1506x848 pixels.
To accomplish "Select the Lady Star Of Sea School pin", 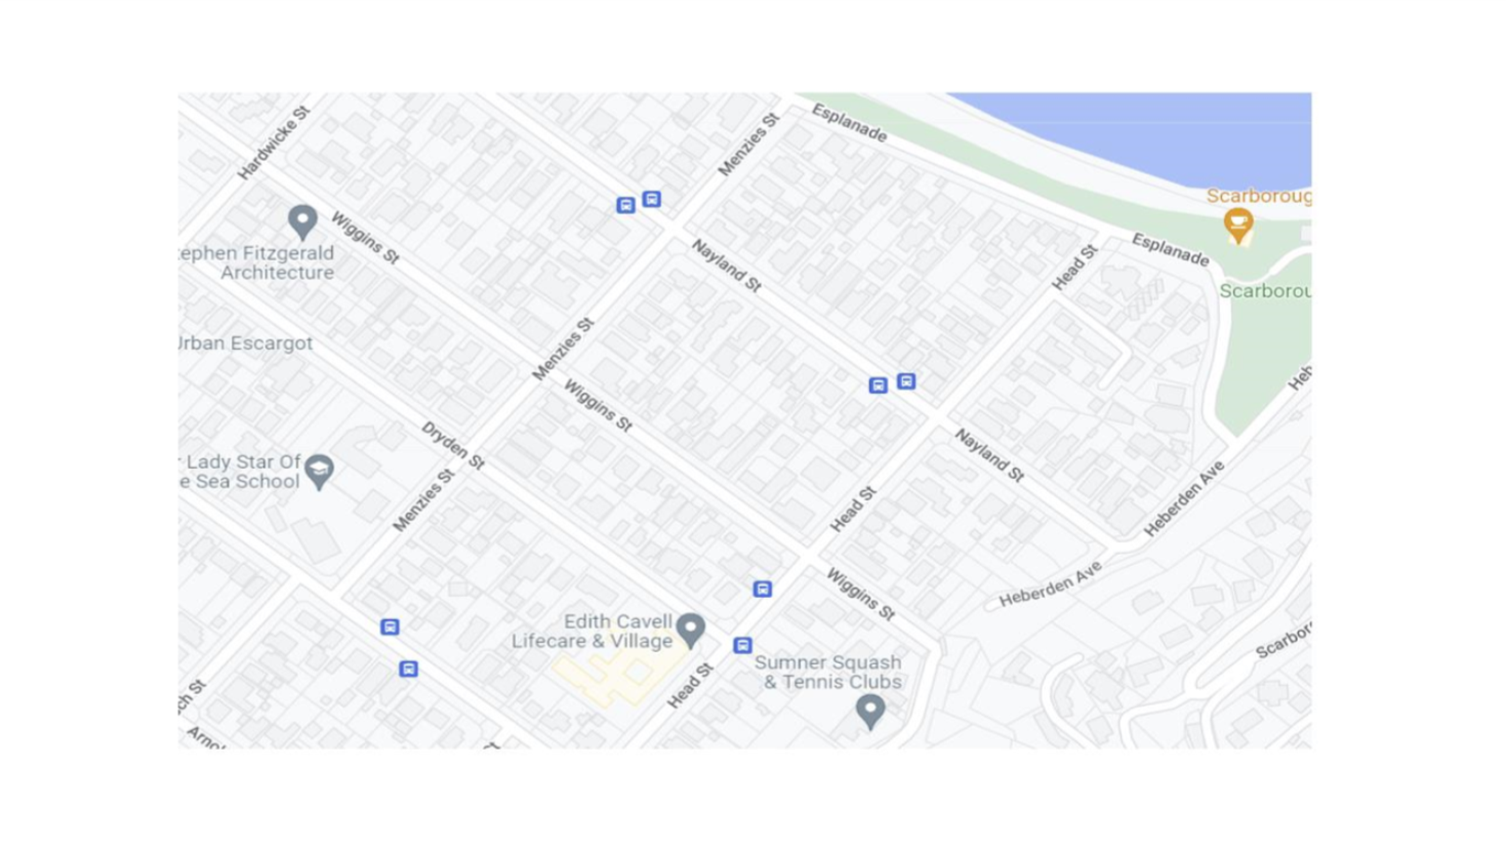I will tap(319, 472).
